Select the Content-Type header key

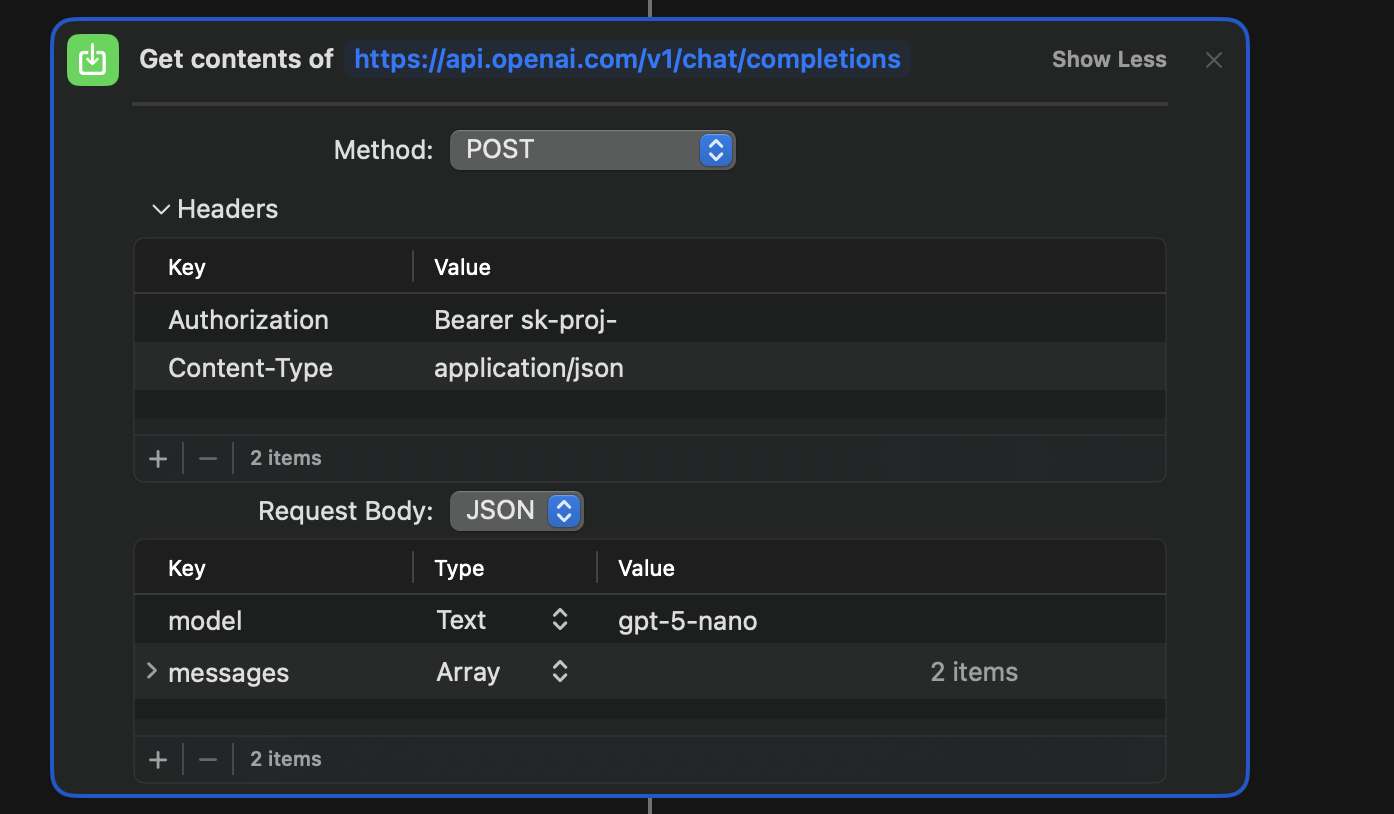[x=251, y=368]
